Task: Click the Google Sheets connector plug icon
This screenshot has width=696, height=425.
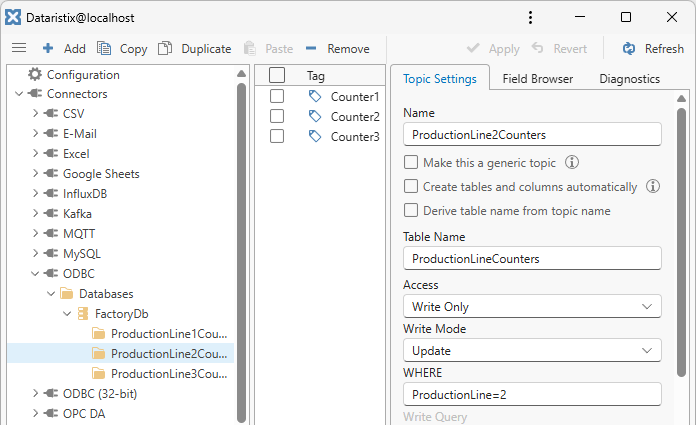Action: 51,173
